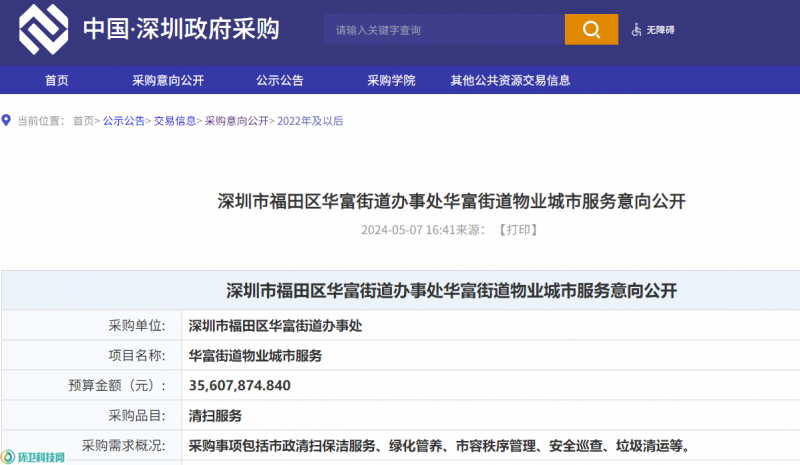This screenshot has height=465, width=800.
Task: Open the 采购学院 navigation tab
Action: (x=391, y=80)
